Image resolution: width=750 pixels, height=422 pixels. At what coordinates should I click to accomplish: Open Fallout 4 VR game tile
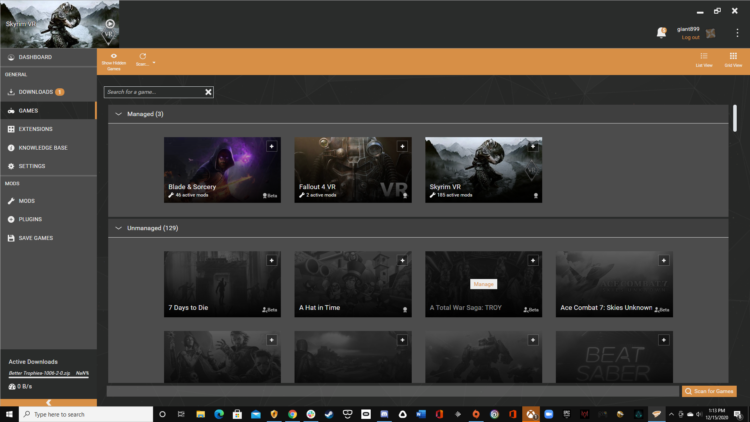(353, 170)
